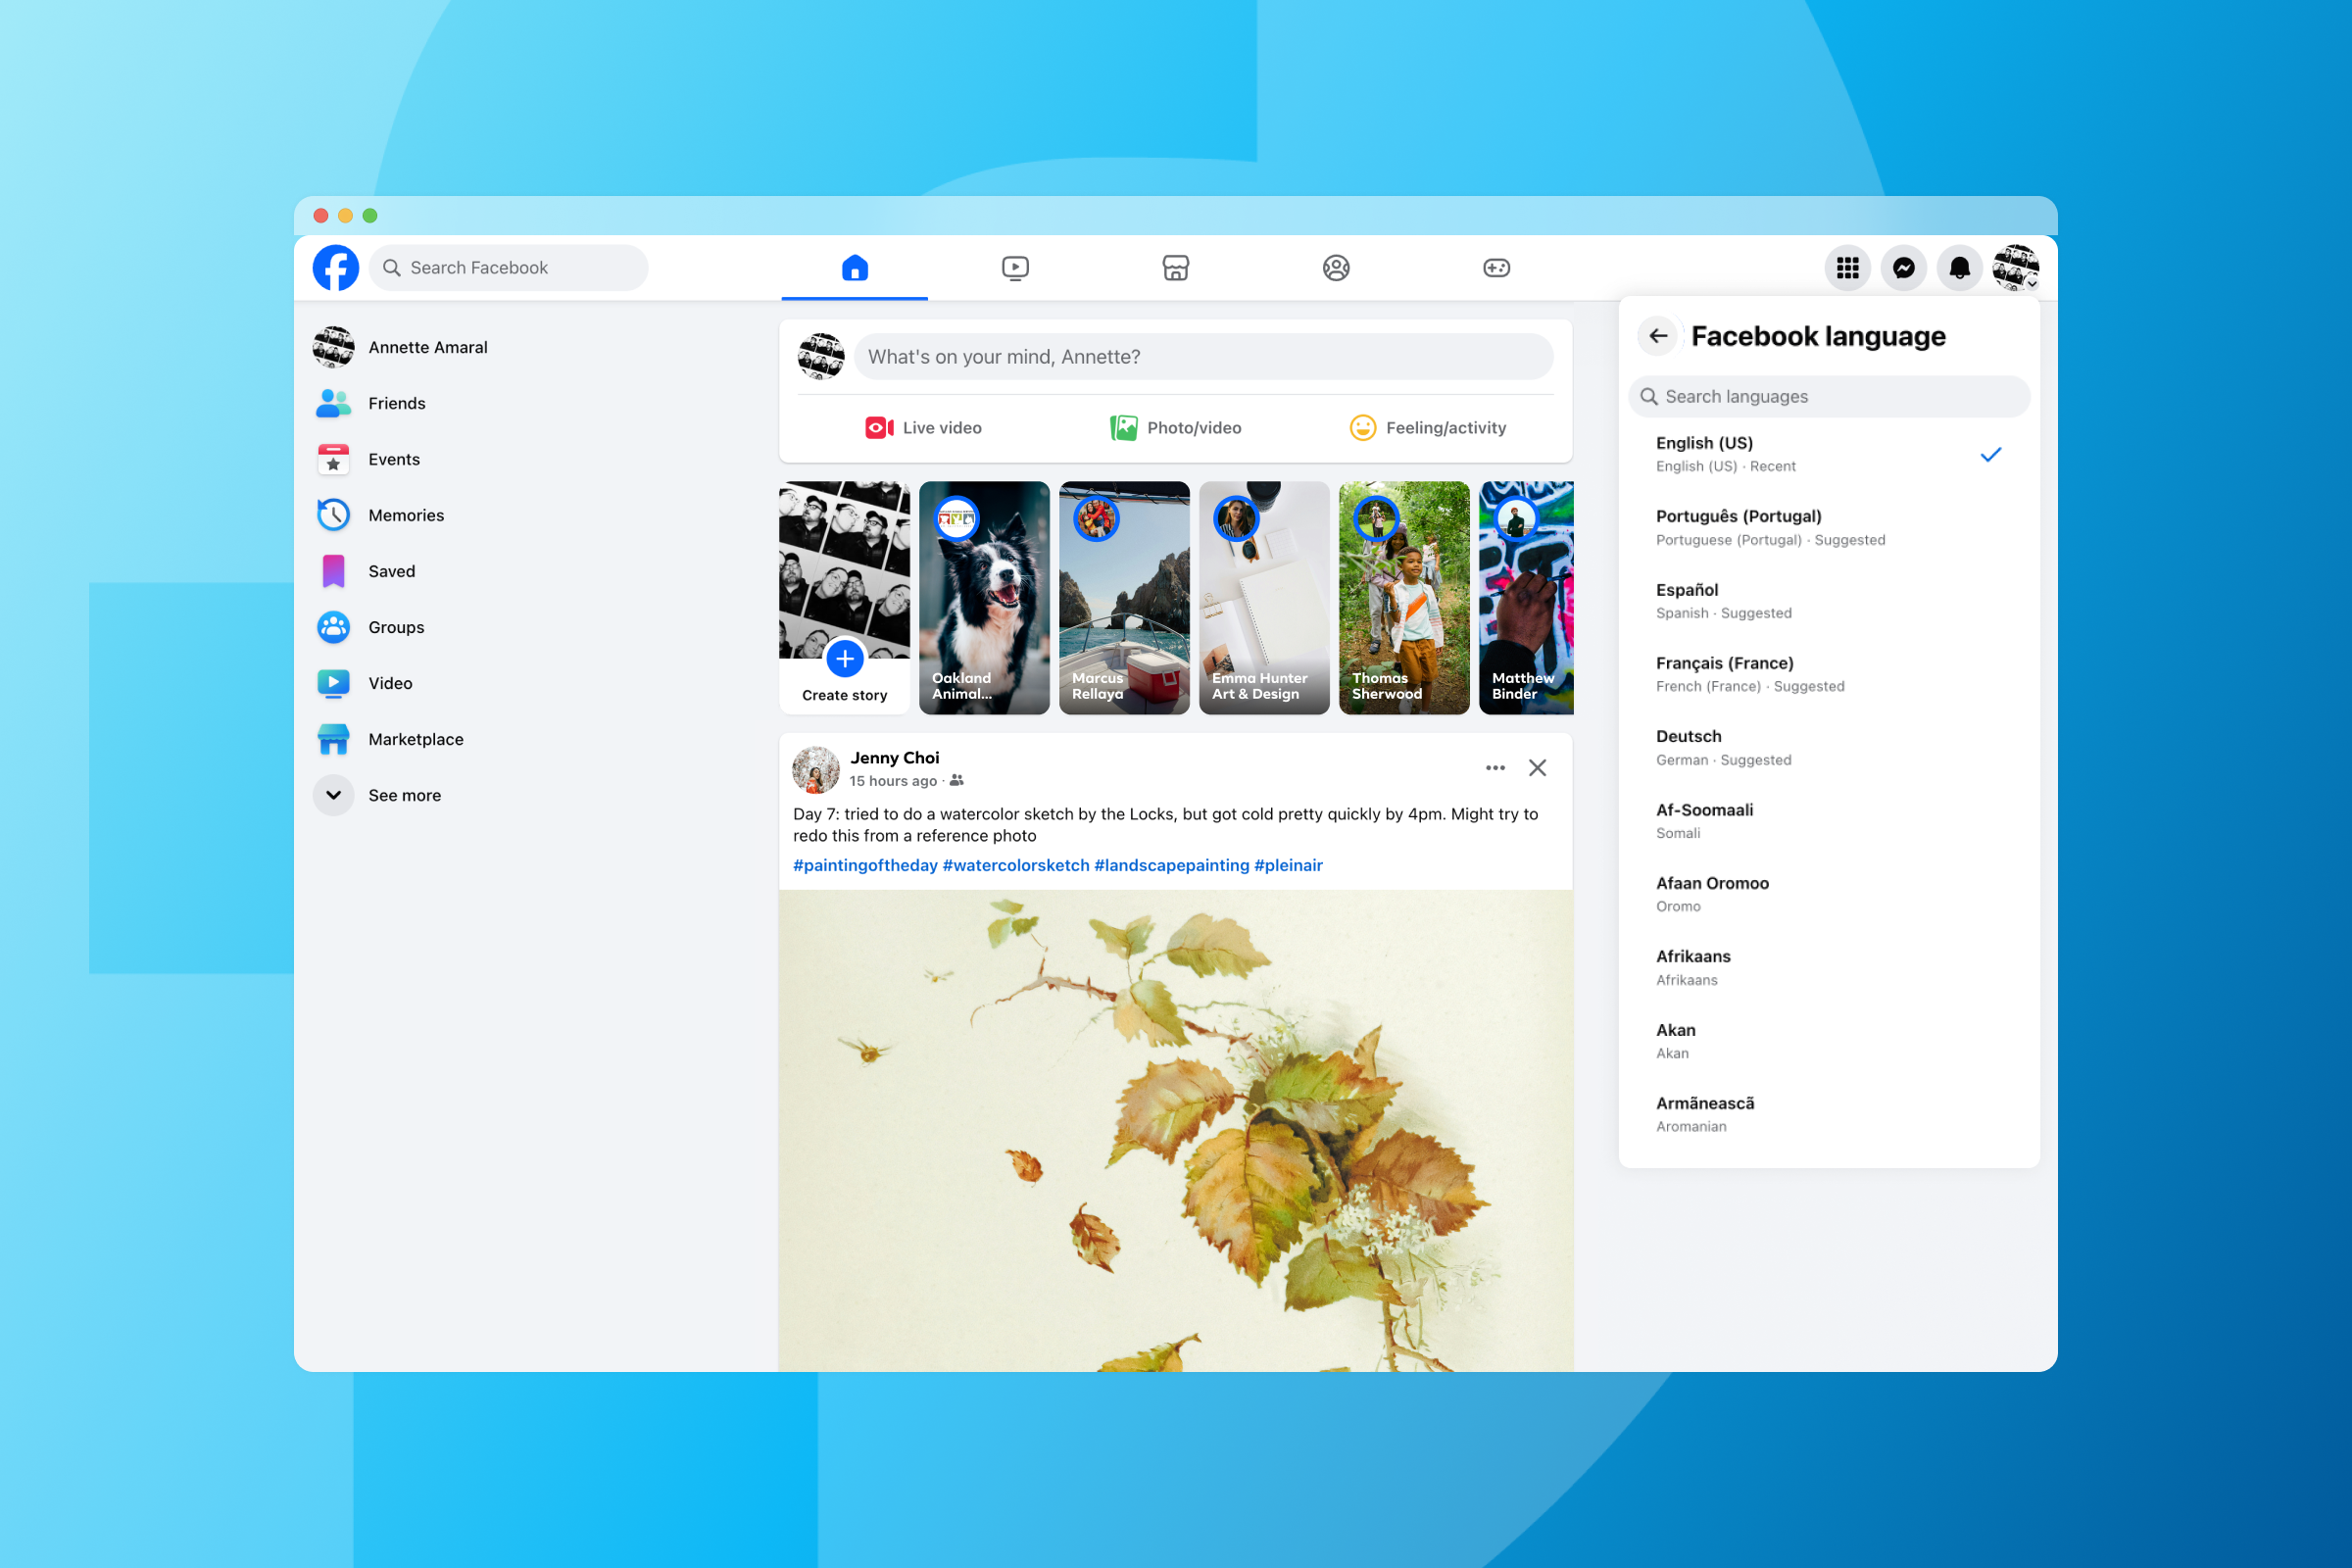
Task: Select Deutsch language option
Action: point(1829,747)
